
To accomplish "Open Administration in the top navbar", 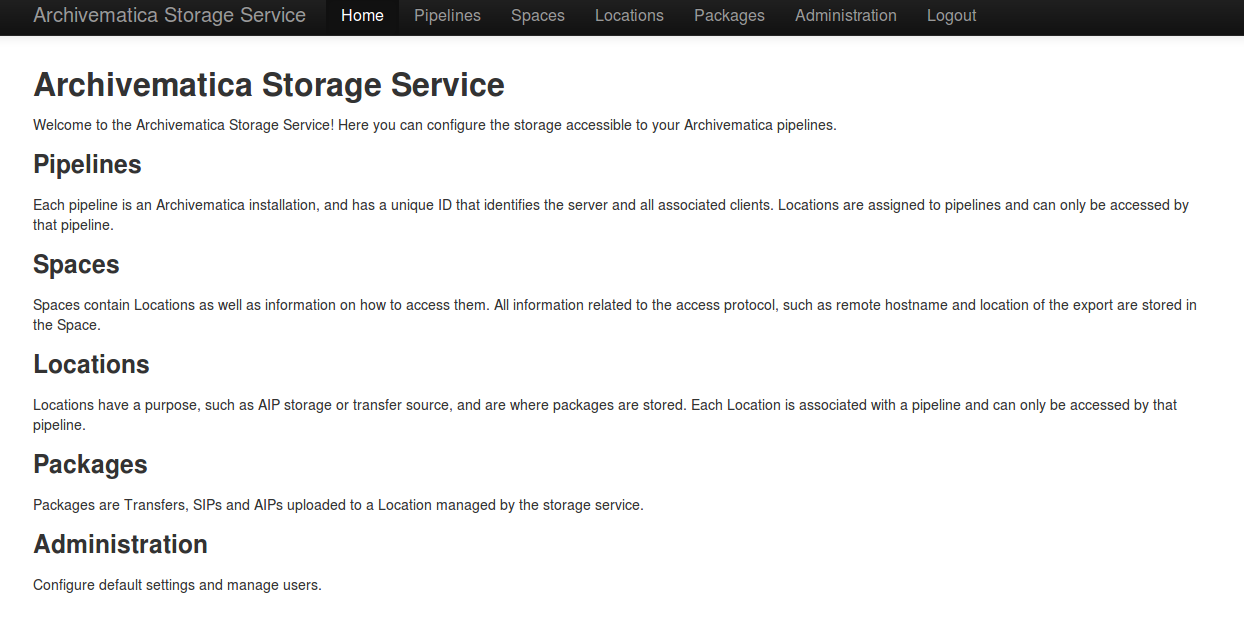I will 845,16.
